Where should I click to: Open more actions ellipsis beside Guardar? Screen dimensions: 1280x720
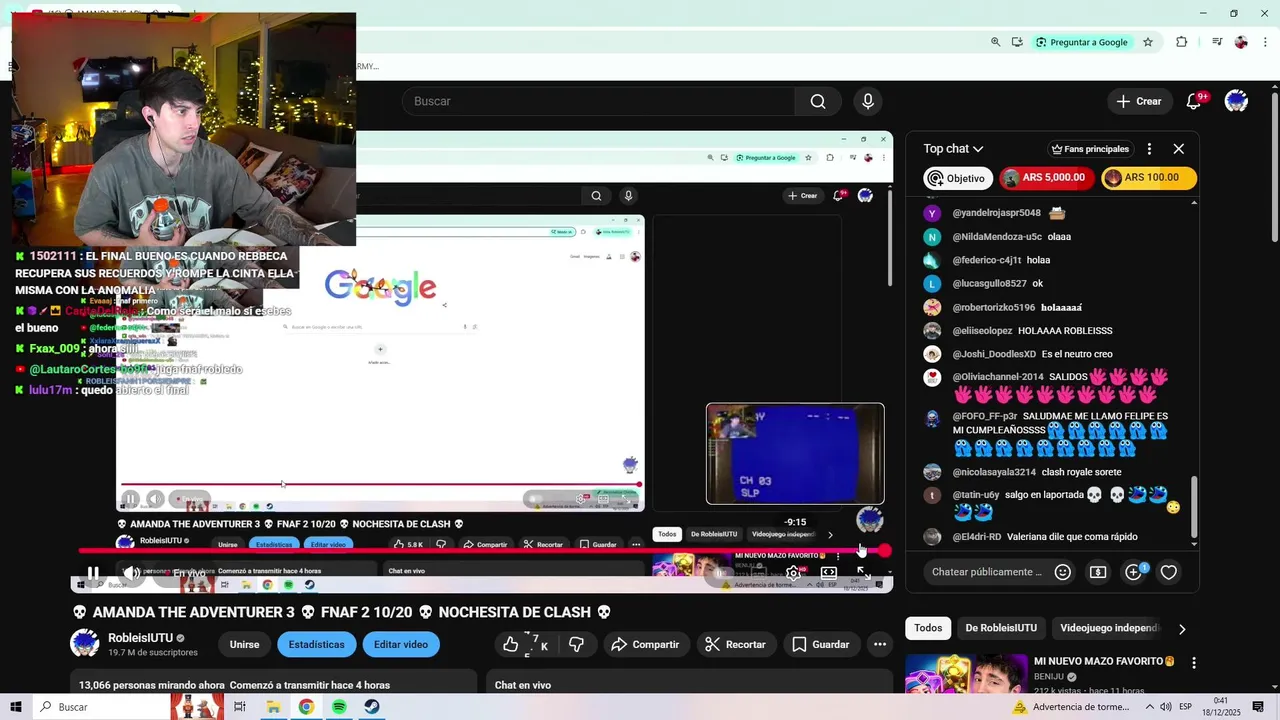880,645
